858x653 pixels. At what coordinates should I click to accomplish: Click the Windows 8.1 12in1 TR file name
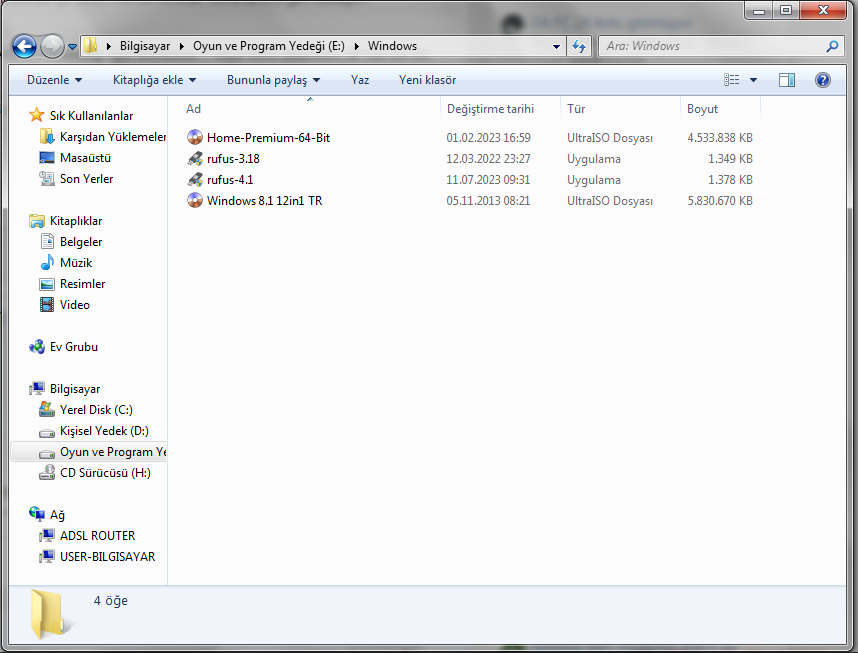(264, 201)
